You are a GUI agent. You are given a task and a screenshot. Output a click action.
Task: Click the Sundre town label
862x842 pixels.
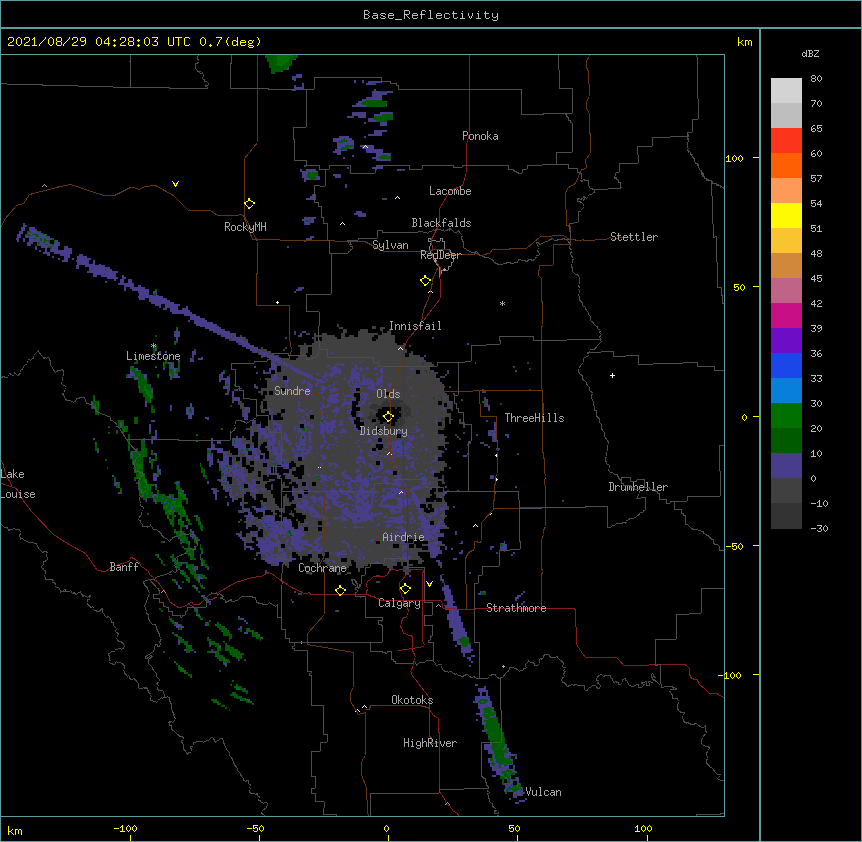(292, 391)
